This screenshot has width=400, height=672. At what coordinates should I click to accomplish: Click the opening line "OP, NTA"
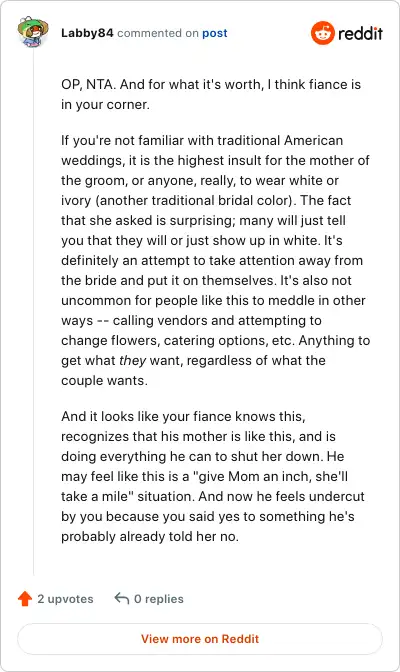click(x=88, y=84)
